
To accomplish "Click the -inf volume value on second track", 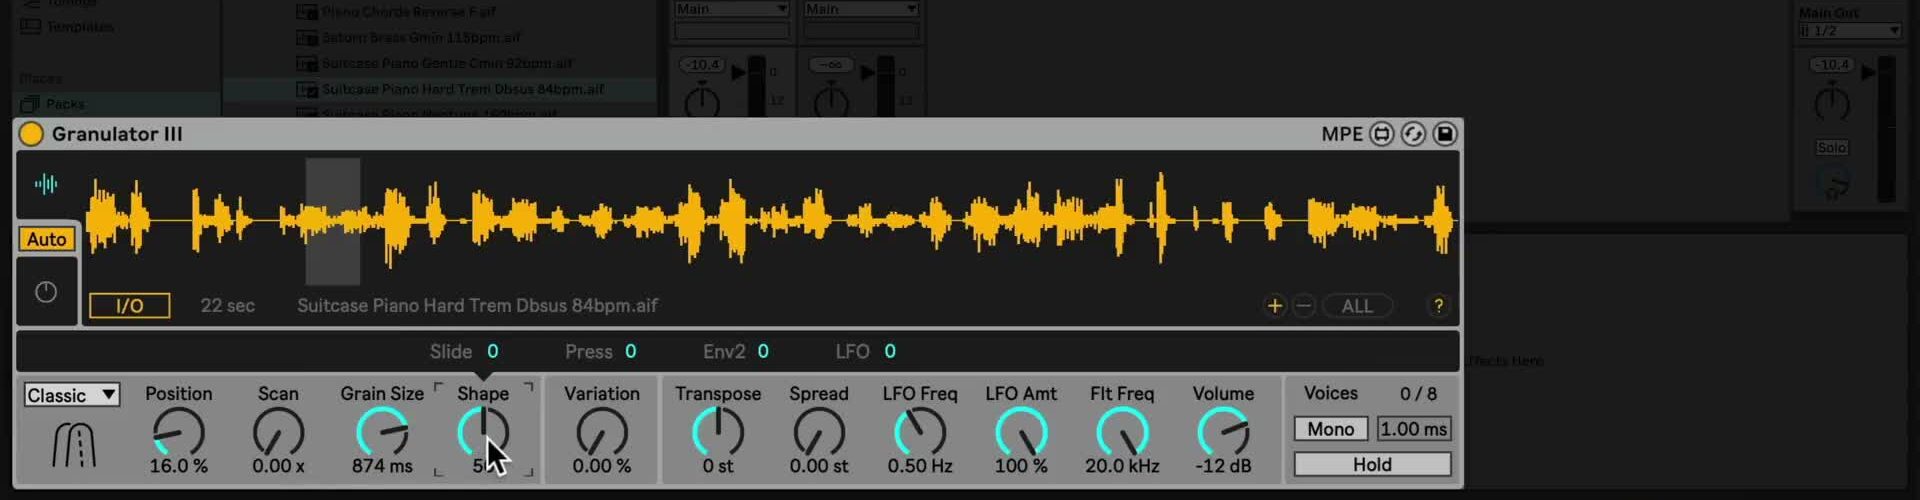I will pyautogui.click(x=831, y=65).
